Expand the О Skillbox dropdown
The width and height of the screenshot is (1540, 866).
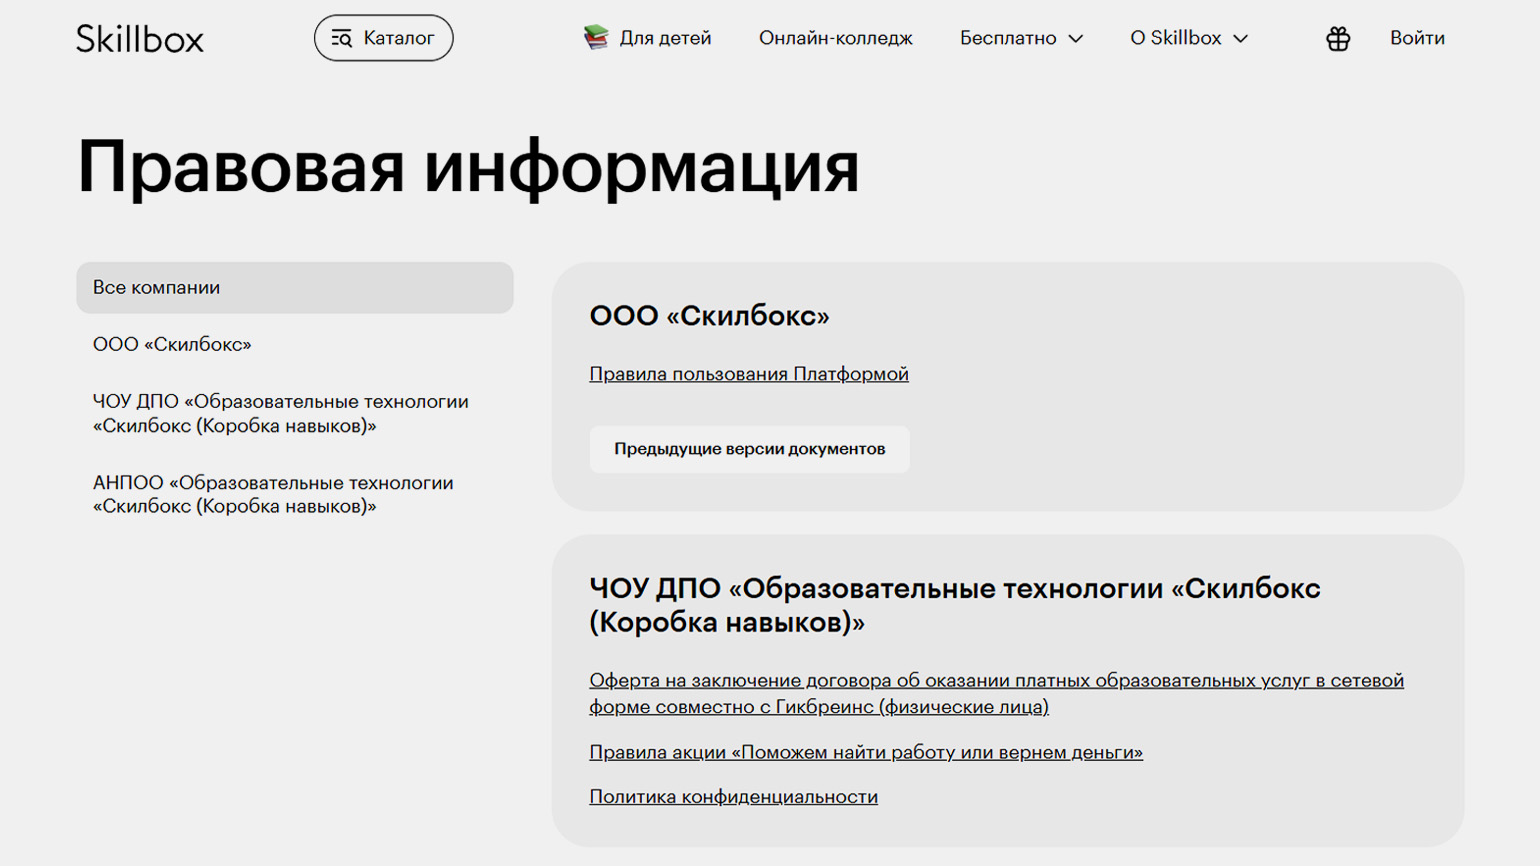click(1189, 38)
